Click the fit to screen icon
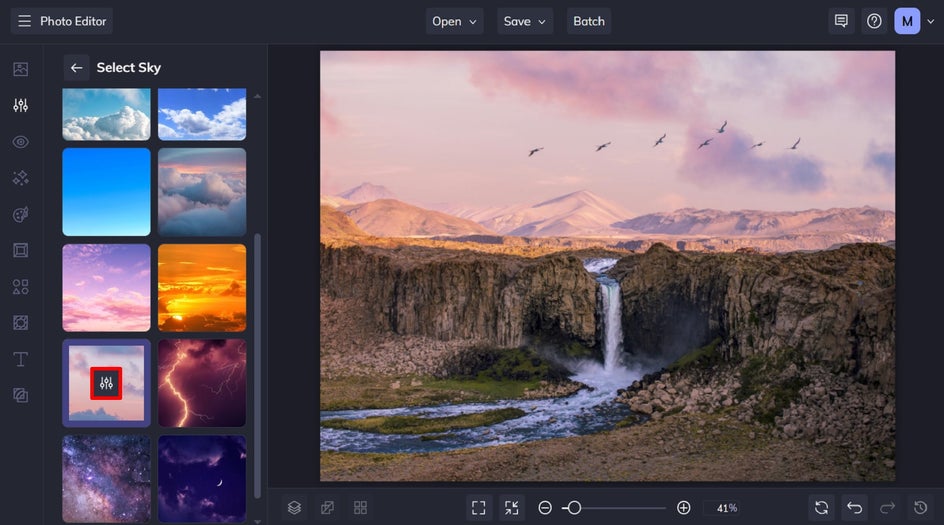Screen dimensions: 944x525 click(x=479, y=508)
